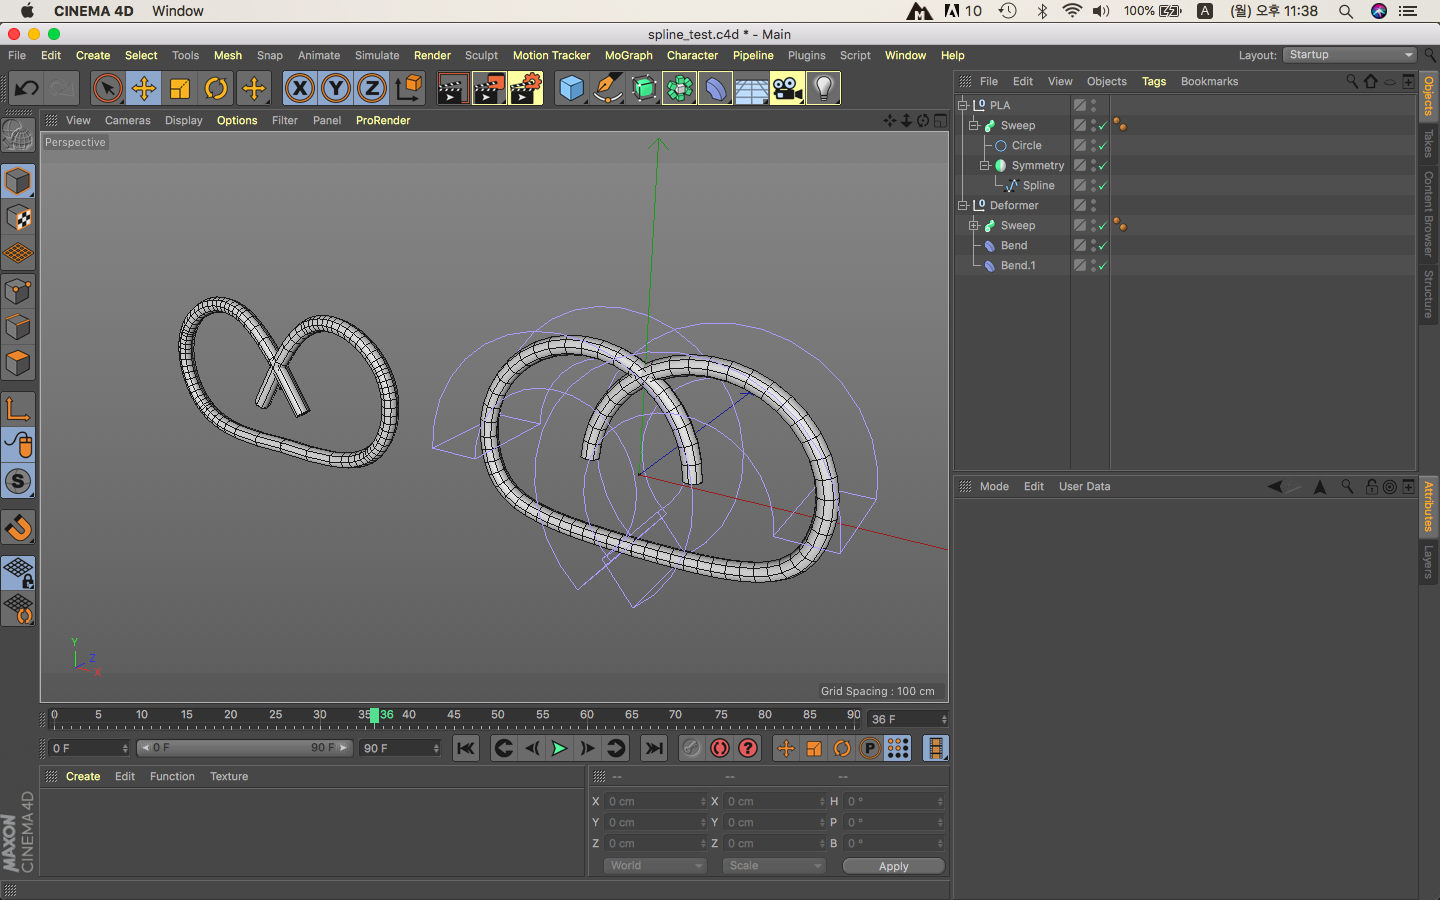
Task: Open macOS Spotlight search icon
Action: 1346,11
